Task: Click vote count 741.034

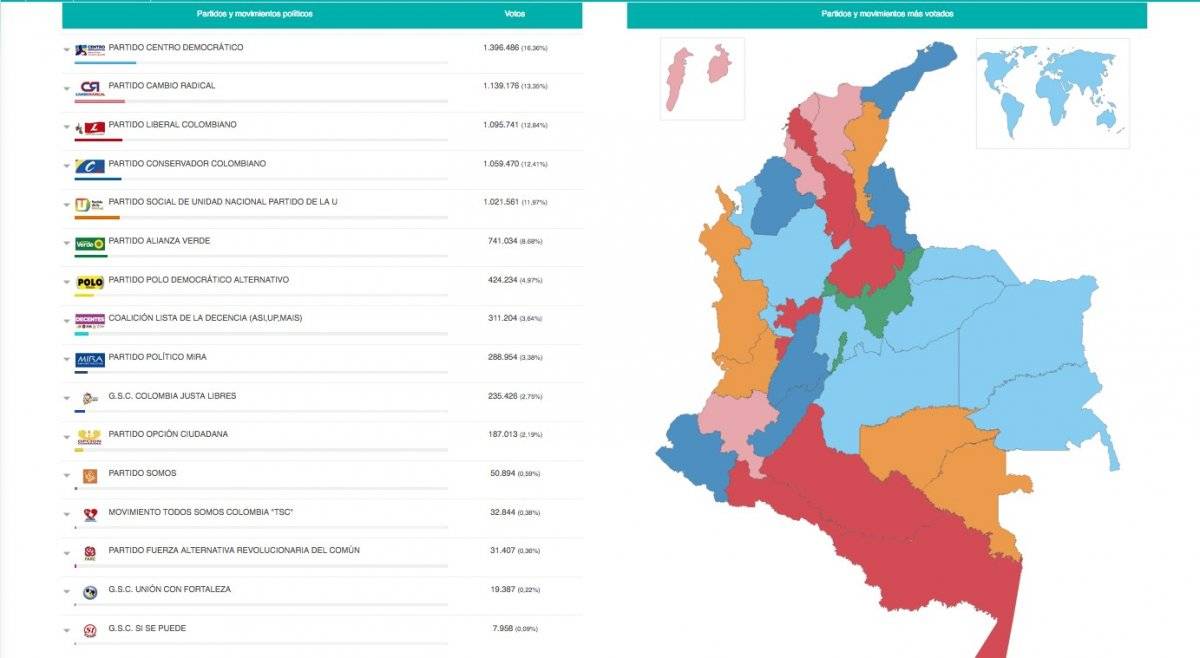Action: pos(503,241)
